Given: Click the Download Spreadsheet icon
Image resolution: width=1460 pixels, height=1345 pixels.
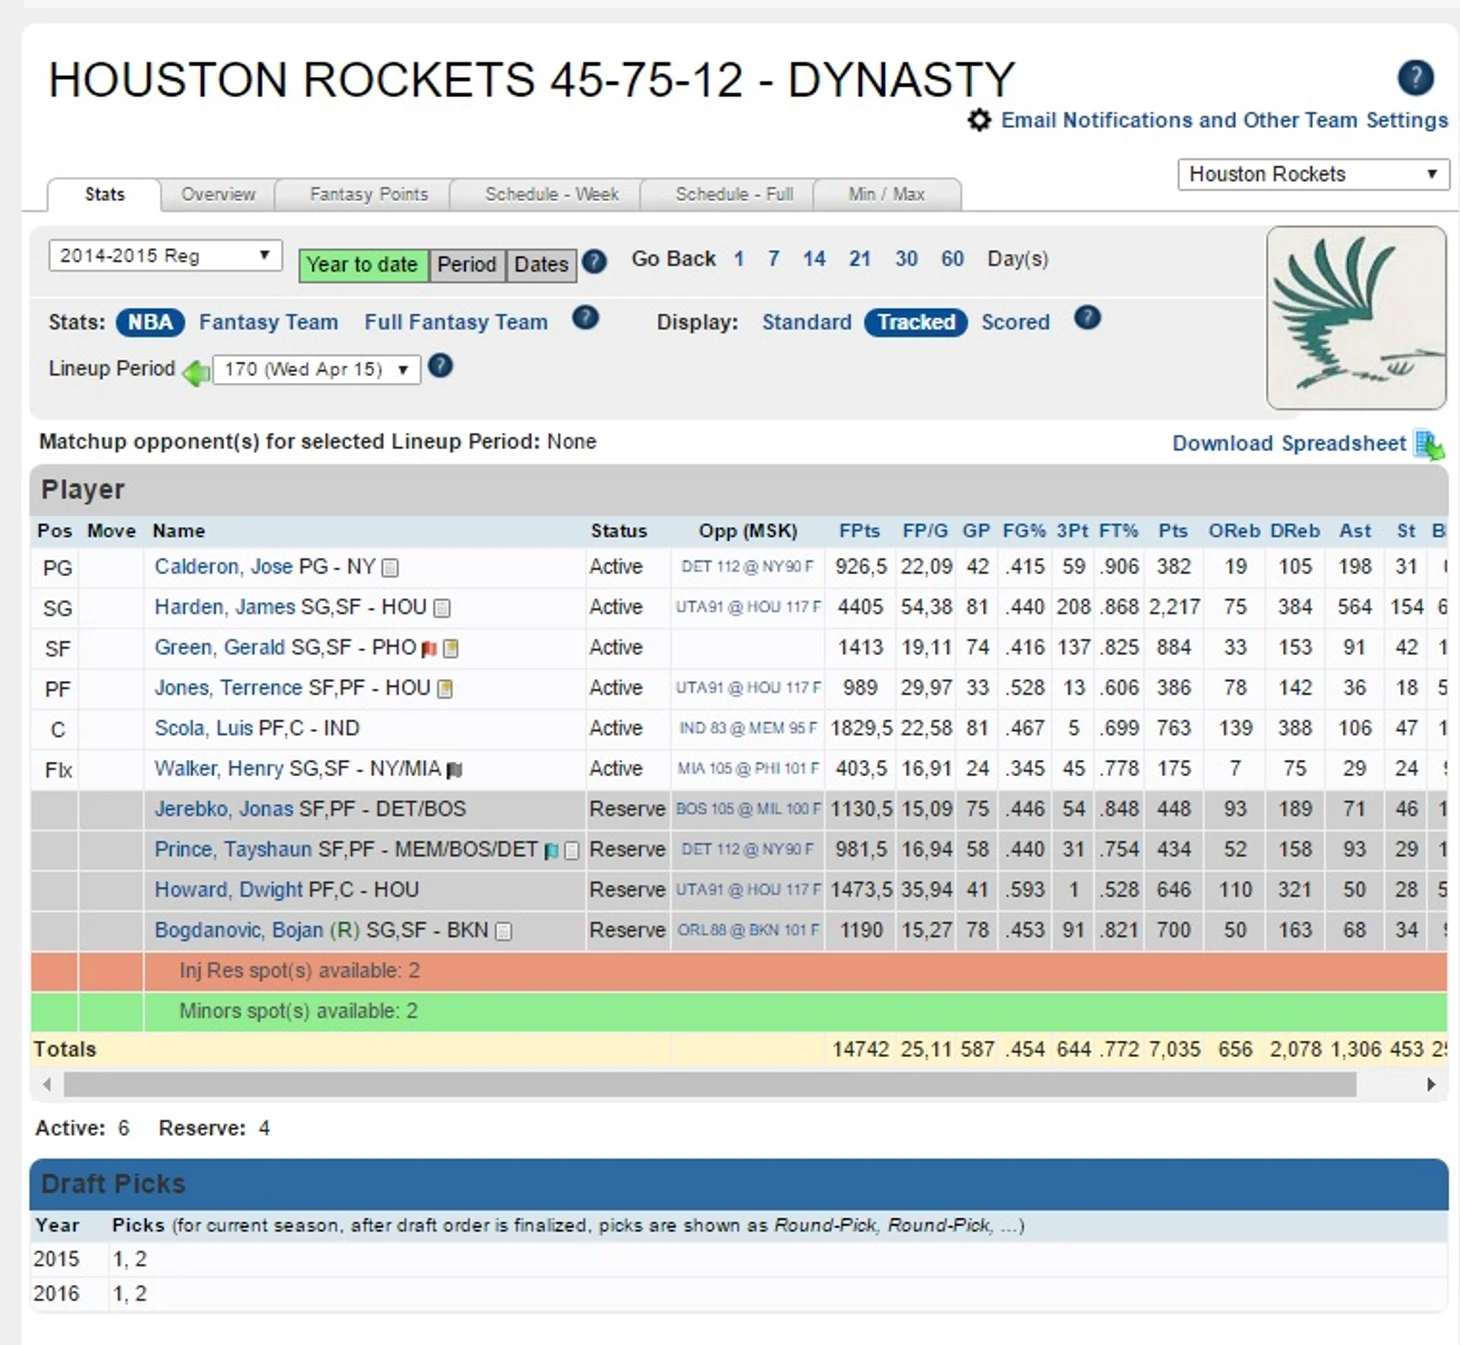Looking at the screenshot, I should (1429, 445).
